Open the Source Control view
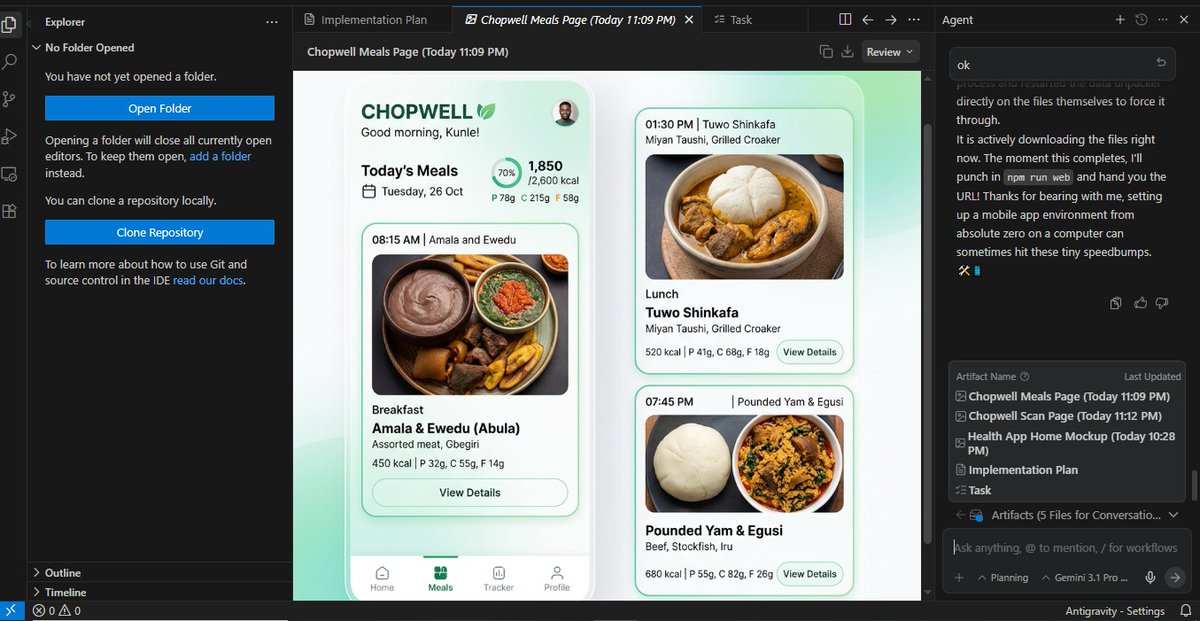1200x621 pixels. pos(10,99)
